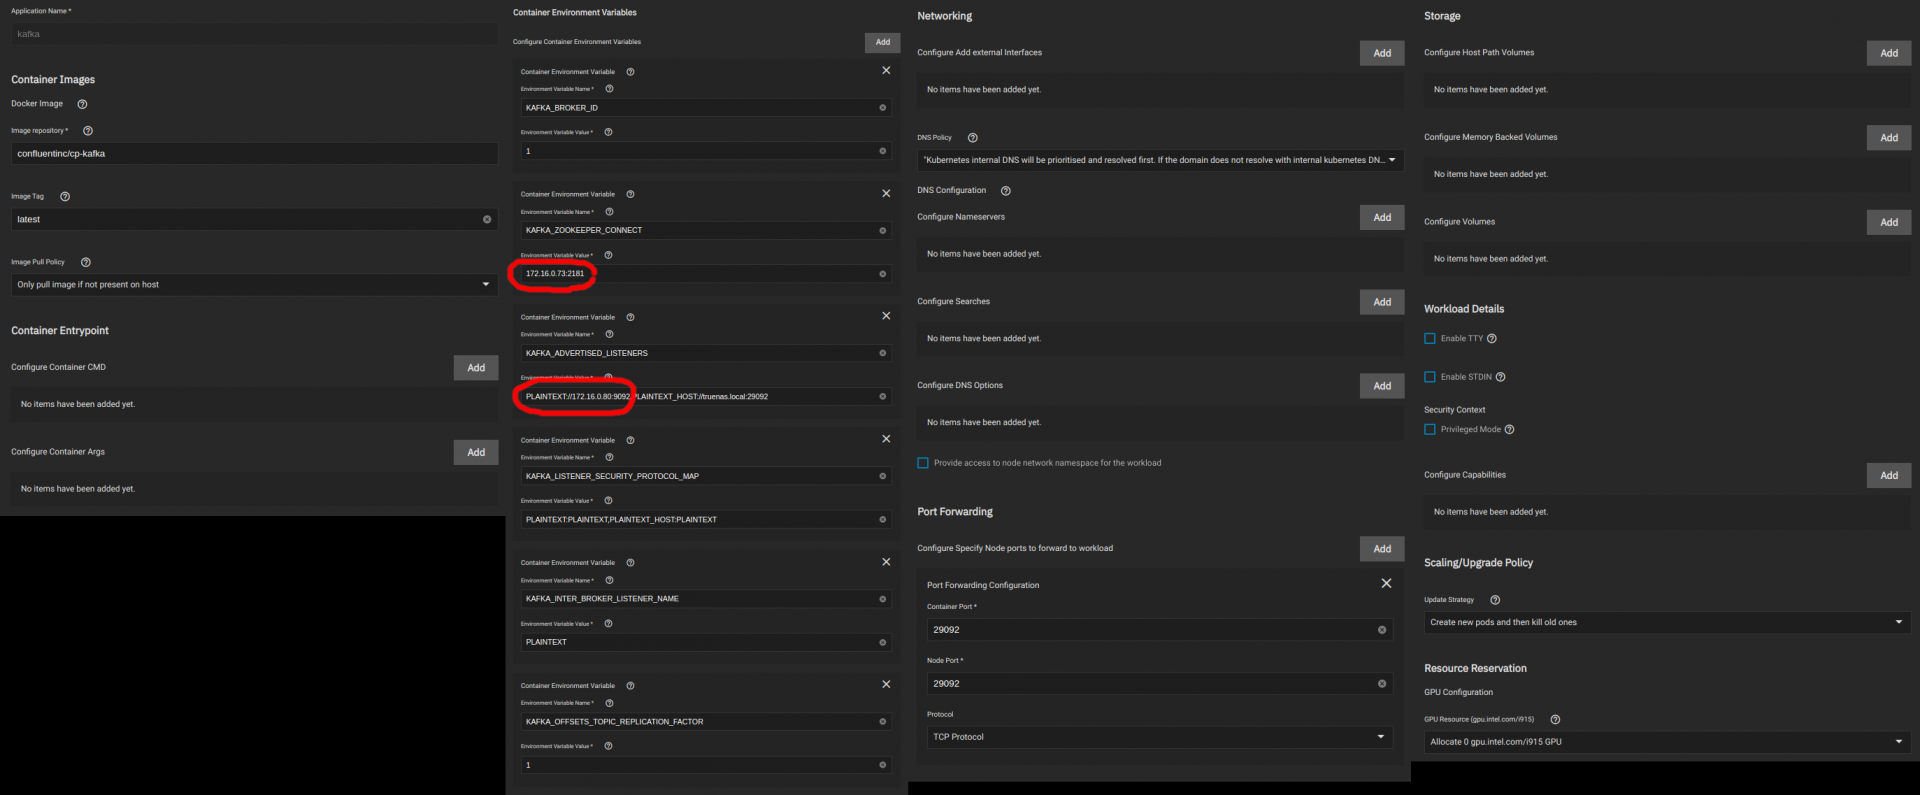The height and width of the screenshot is (795, 1920).
Task: Close the Port Forwarding Configuration entry
Action: (x=1386, y=583)
